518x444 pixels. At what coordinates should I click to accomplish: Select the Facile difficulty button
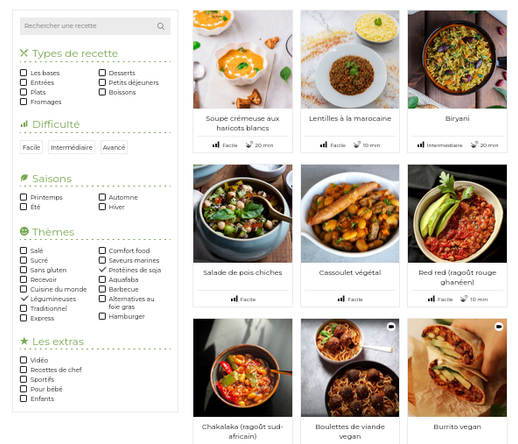[31, 147]
